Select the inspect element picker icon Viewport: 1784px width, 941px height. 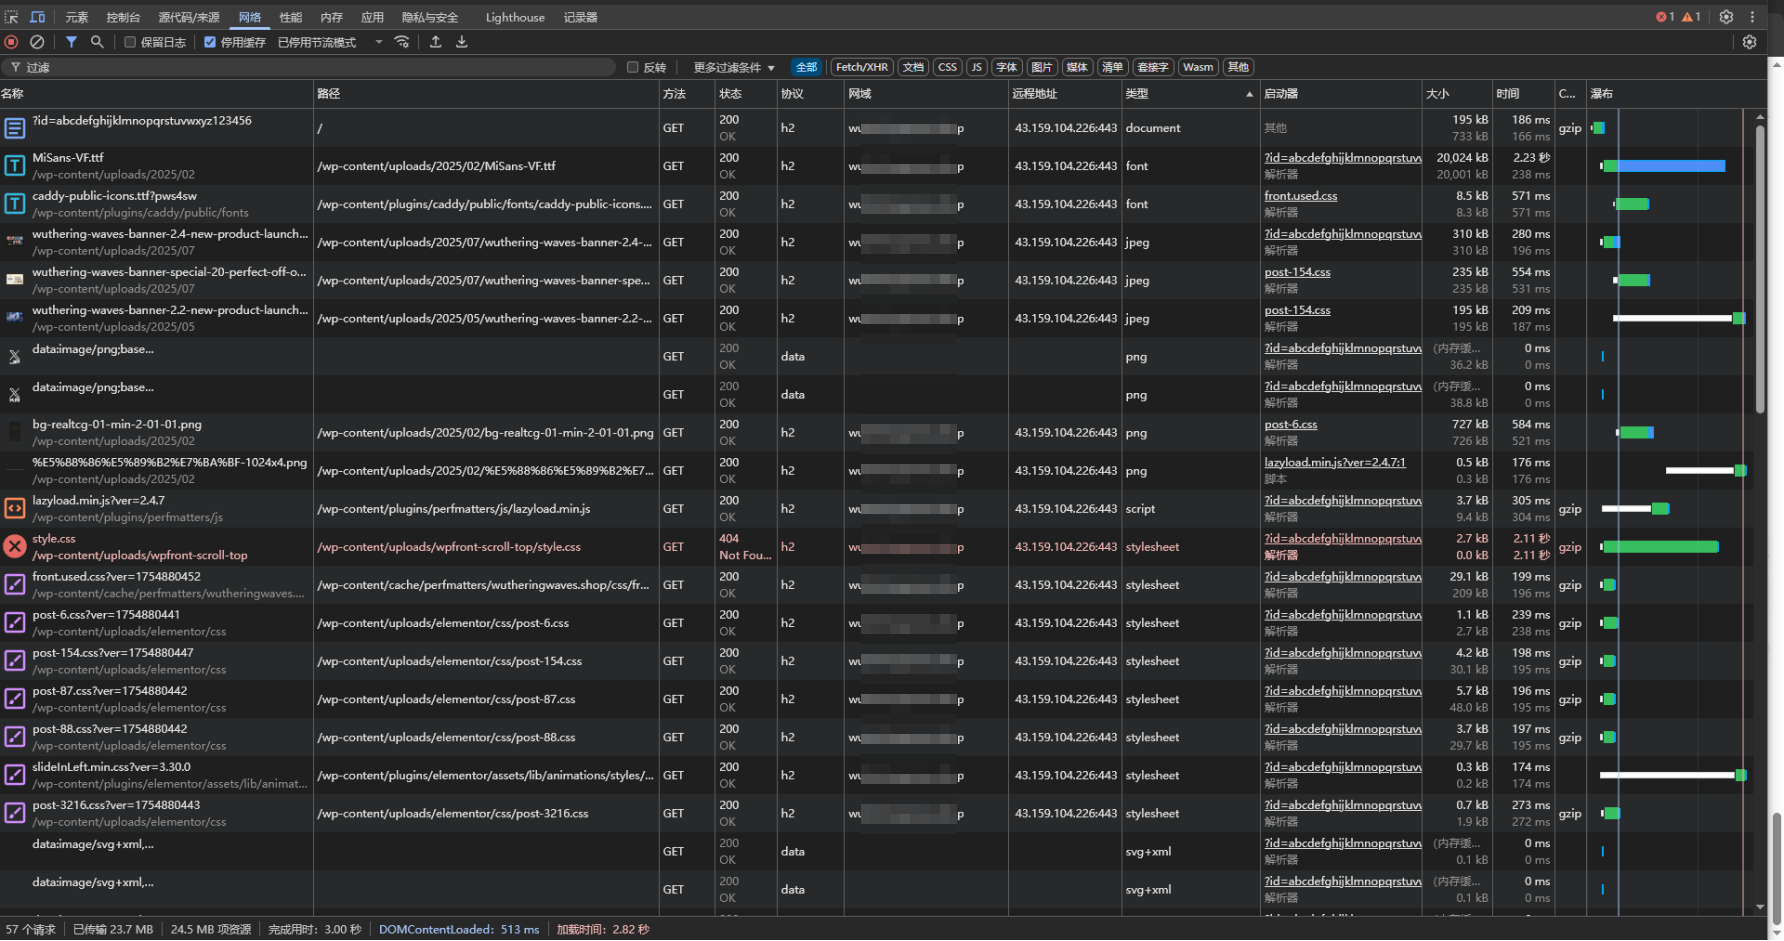(x=12, y=17)
